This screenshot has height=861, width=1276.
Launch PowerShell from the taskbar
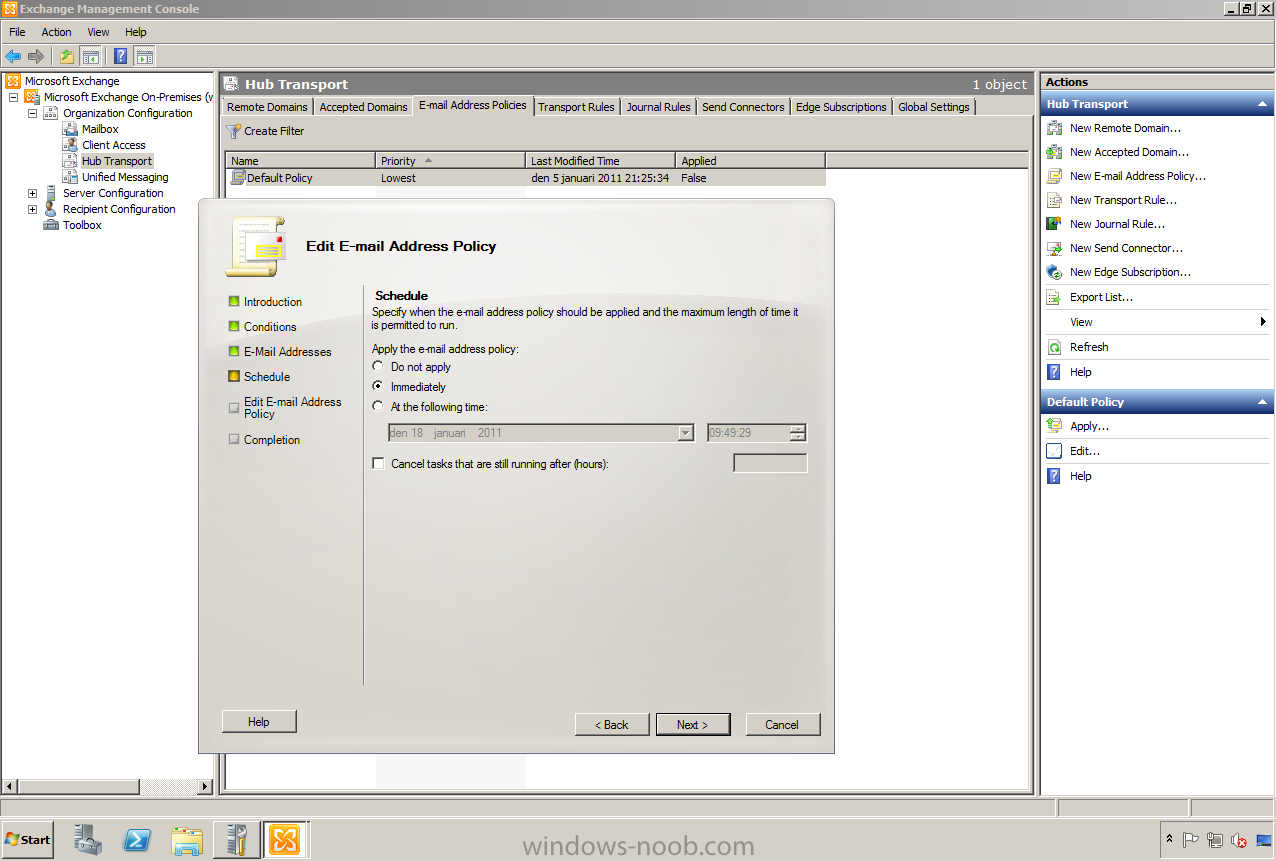(137, 839)
